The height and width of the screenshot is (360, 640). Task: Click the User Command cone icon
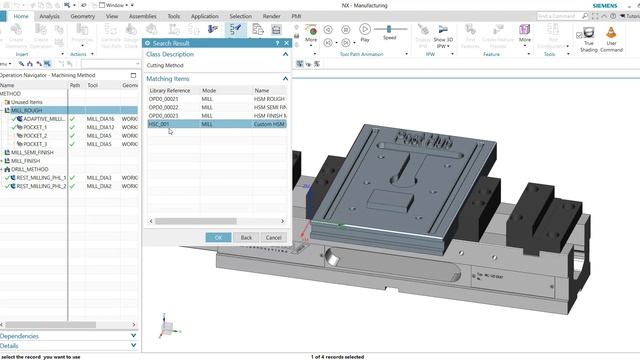(611, 33)
